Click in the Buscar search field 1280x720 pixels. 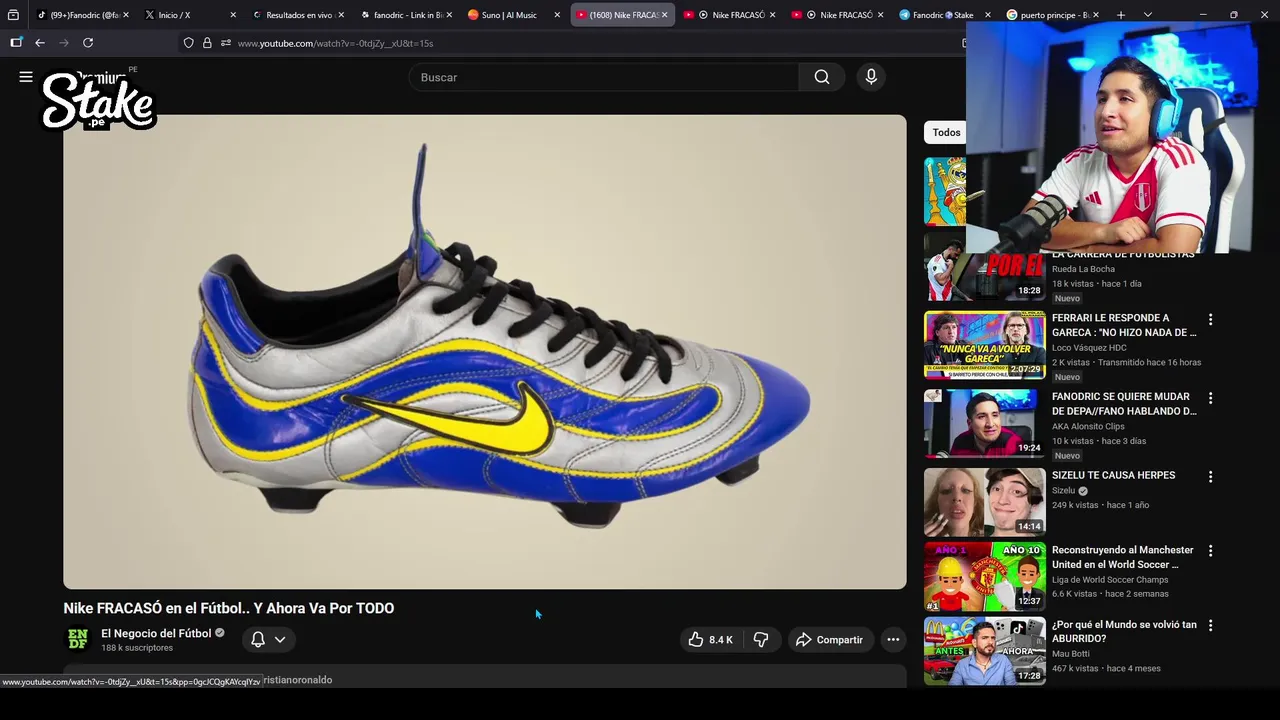click(x=603, y=77)
